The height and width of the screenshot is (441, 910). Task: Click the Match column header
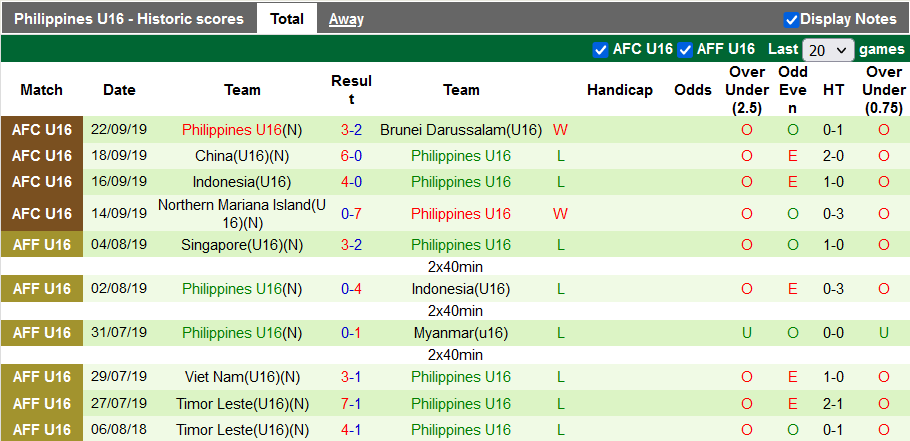41,90
